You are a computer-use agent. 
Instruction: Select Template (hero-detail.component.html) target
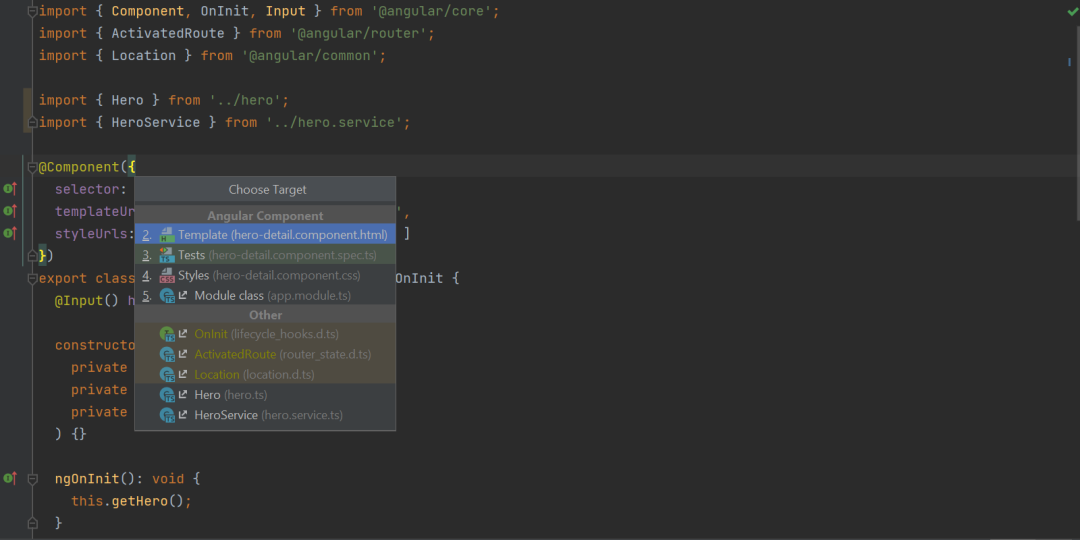[265, 235]
